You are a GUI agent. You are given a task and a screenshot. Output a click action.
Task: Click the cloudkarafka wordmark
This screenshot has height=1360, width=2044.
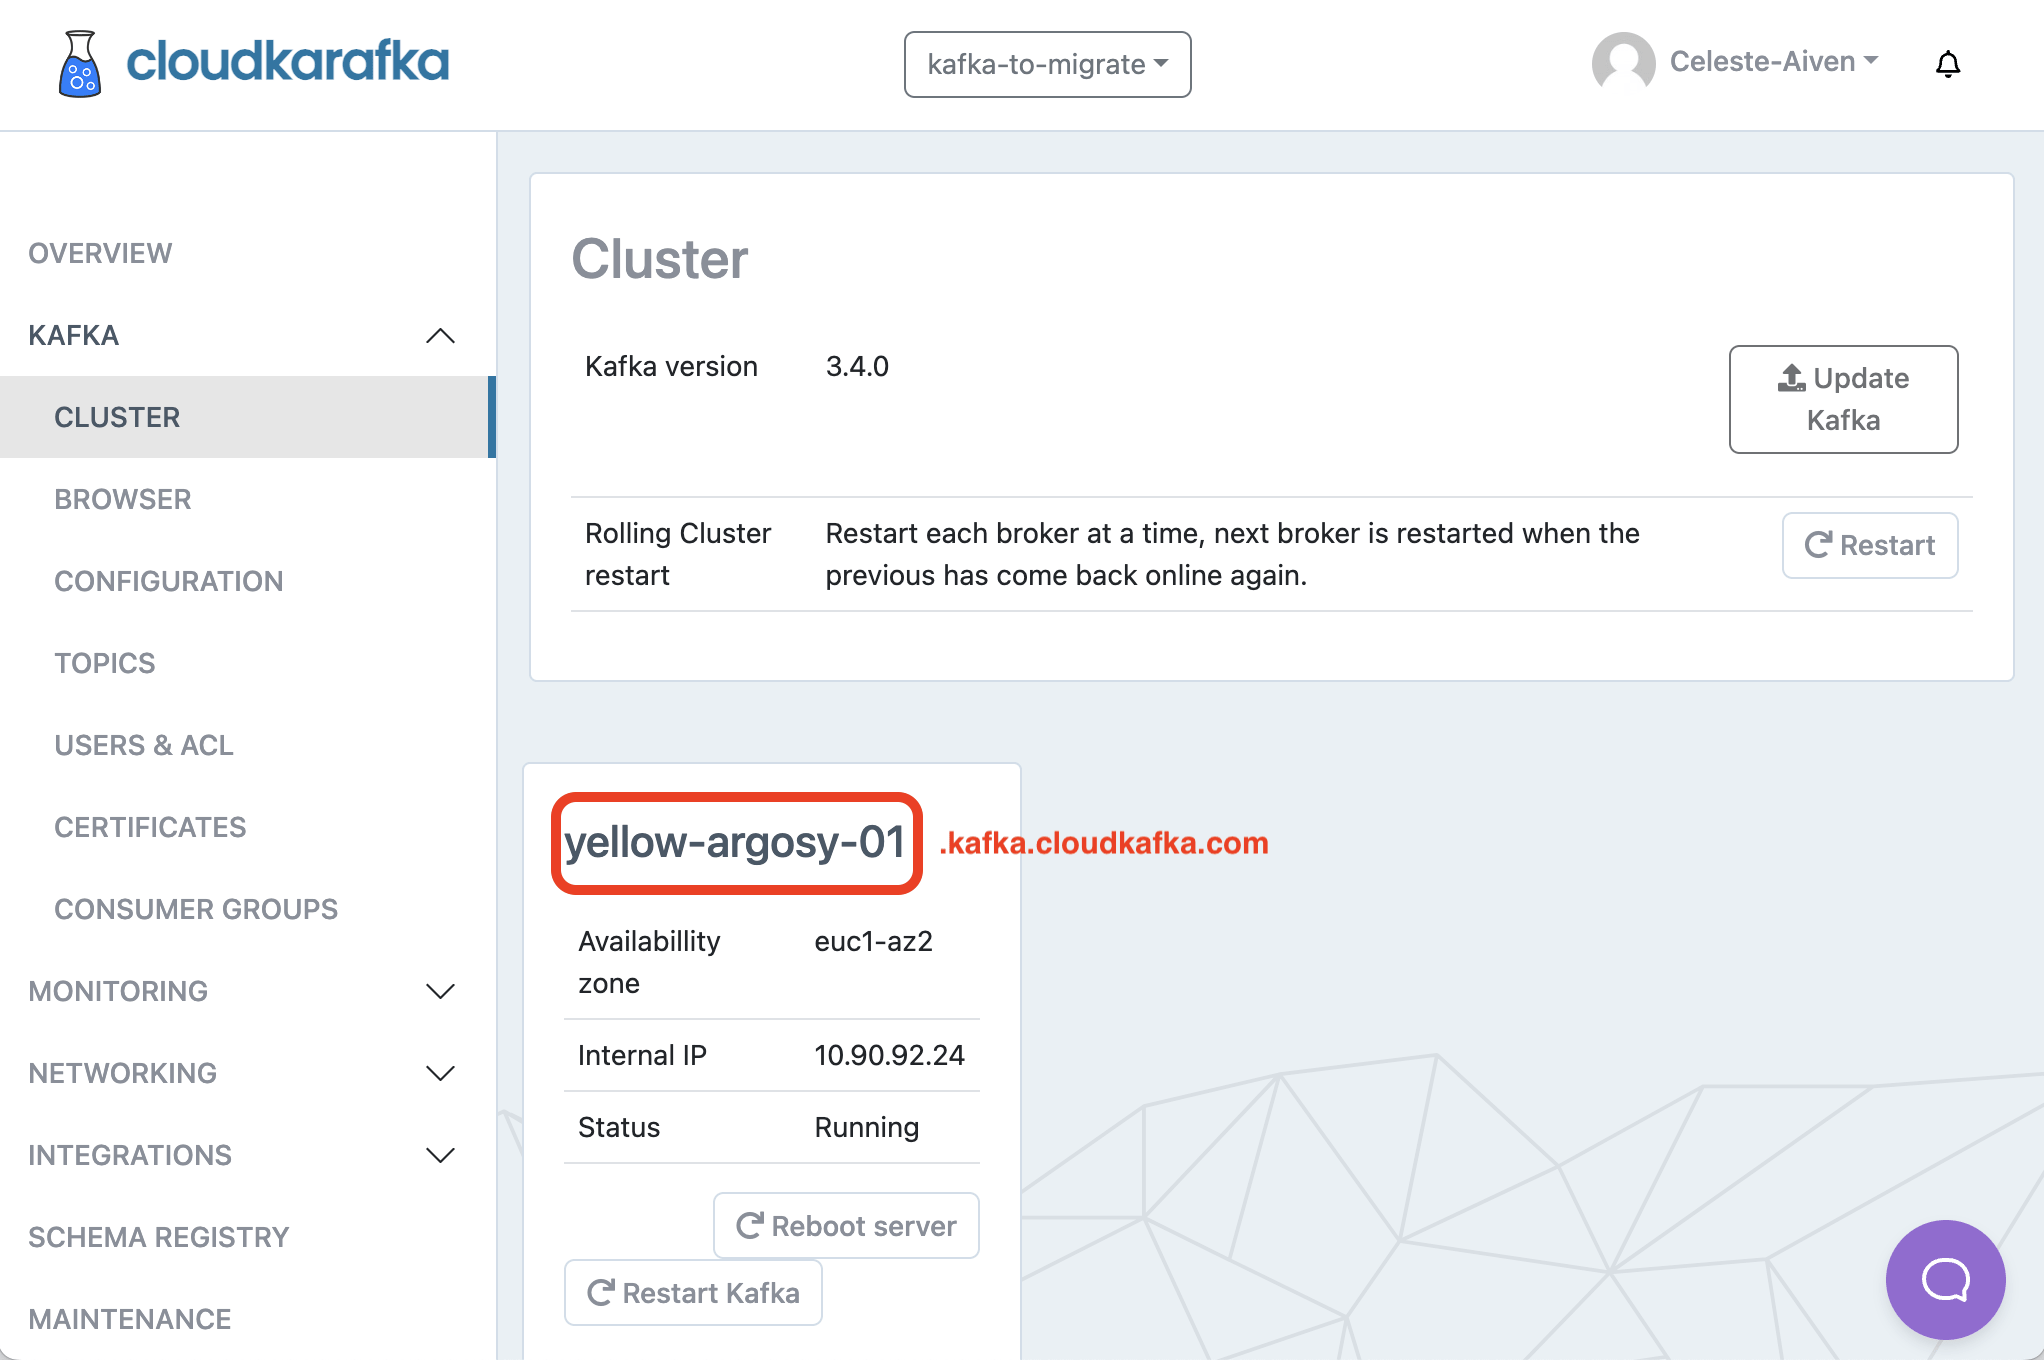coord(288,61)
